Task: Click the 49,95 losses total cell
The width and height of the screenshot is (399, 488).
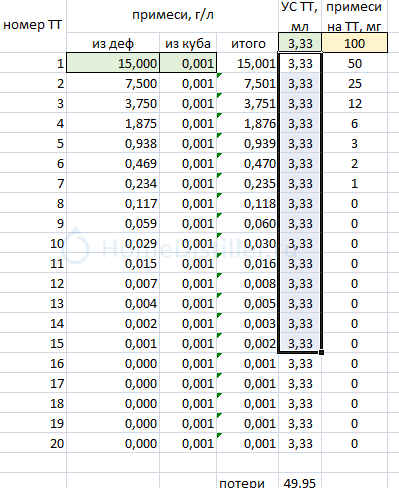Action: pos(300,481)
